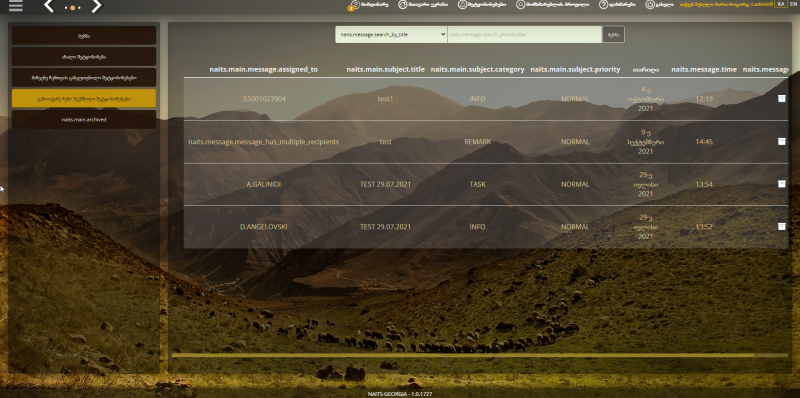Open message titled test1
This screenshot has height=398, width=800.
385,99
